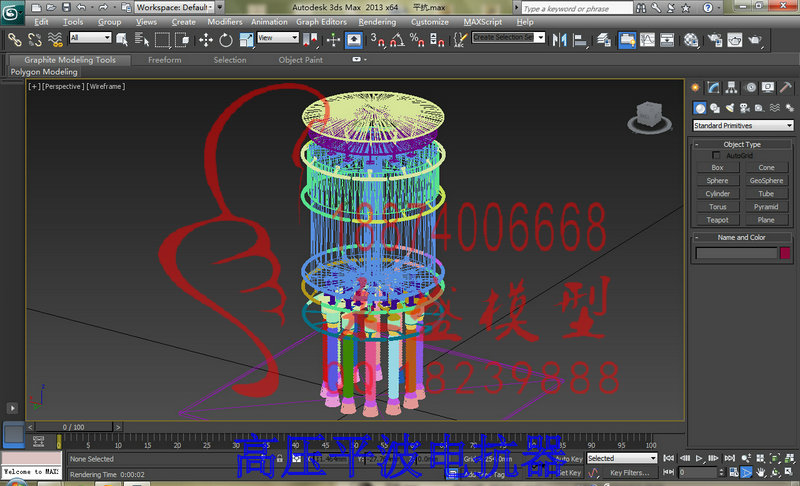Image resolution: width=800 pixels, height=486 pixels.
Task: Open the Rendering menu
Action: coord(377,22)
